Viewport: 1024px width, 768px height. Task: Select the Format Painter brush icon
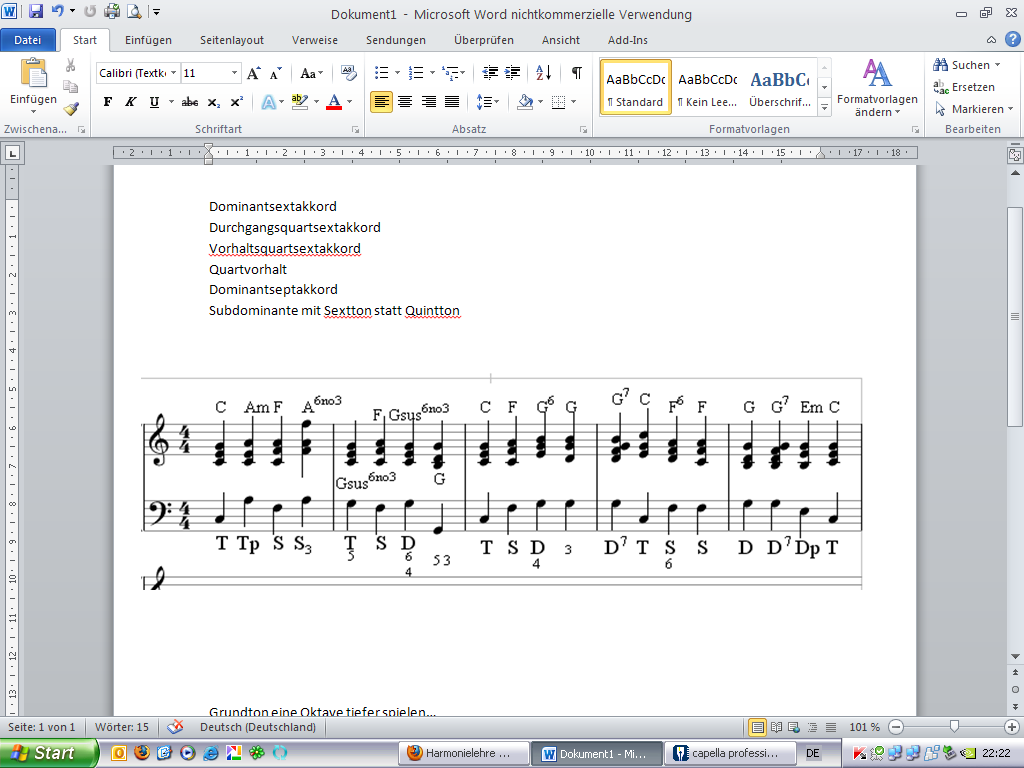click(71, 108)
